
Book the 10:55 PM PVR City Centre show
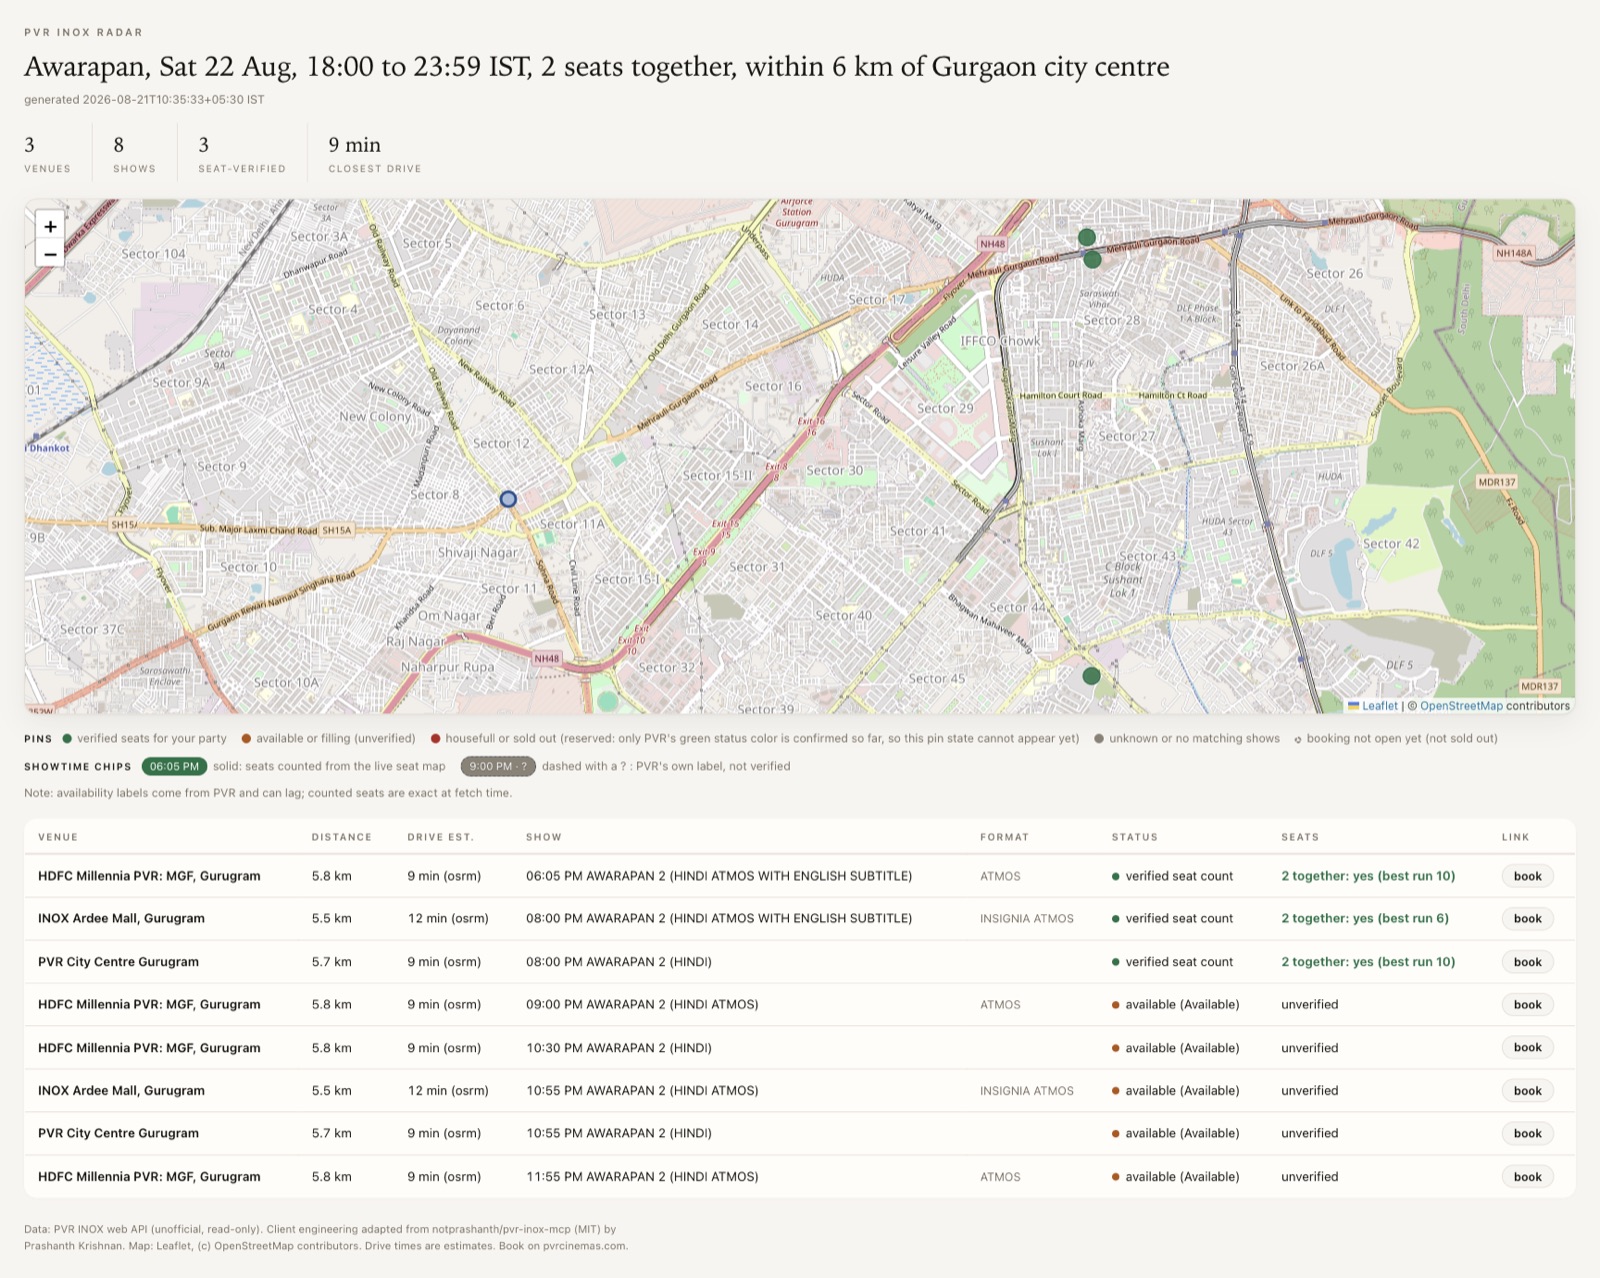coord(1527,1133)
